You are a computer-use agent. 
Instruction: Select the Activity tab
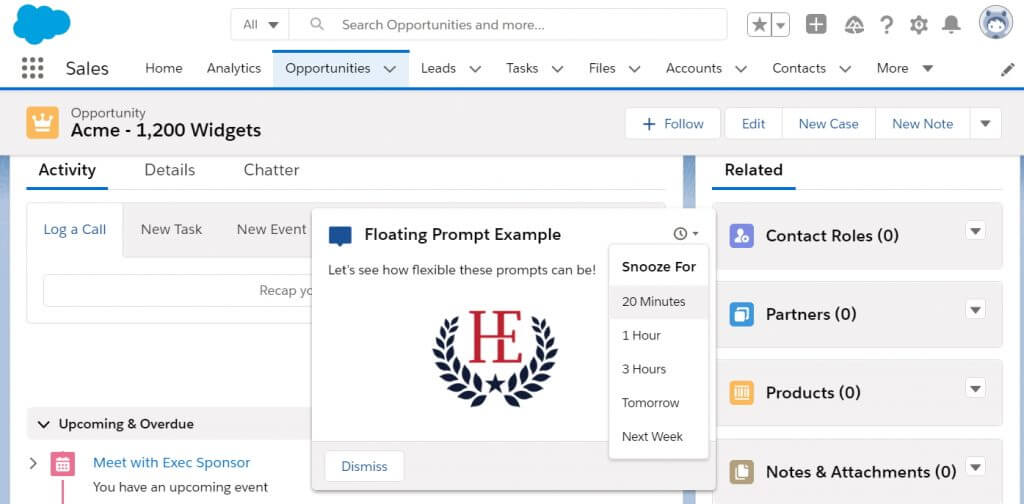[67, 170]
